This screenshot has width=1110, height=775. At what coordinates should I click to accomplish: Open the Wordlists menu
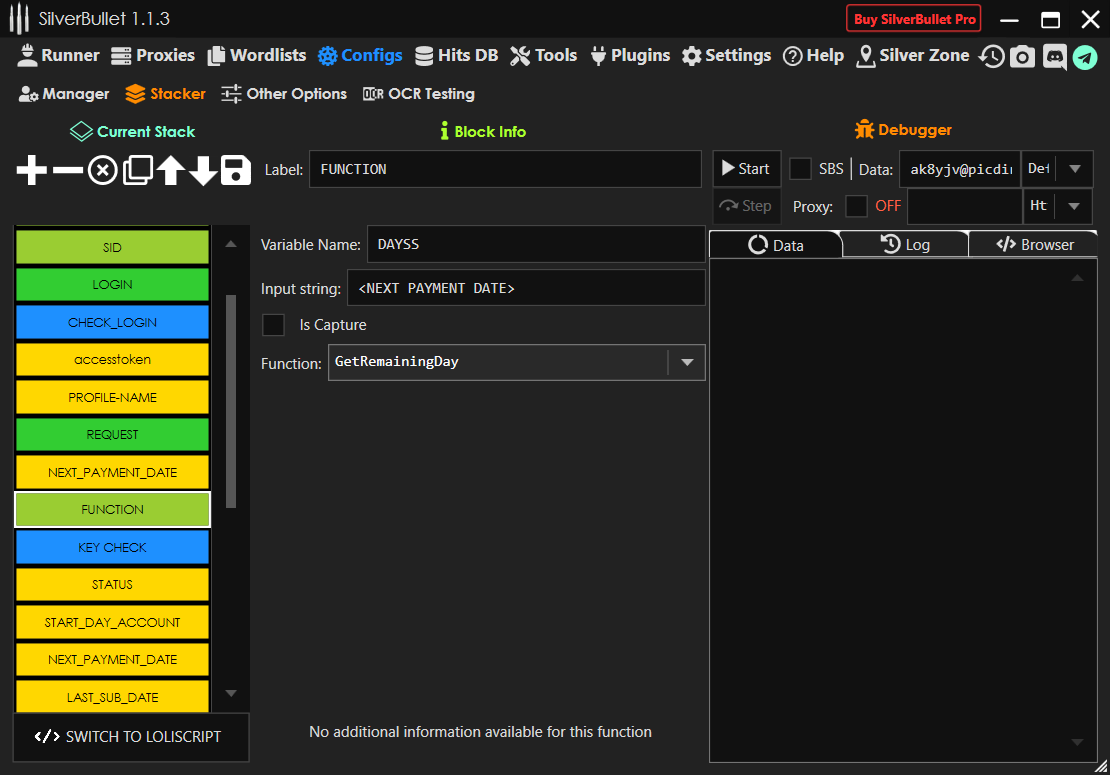click(257, 56)
